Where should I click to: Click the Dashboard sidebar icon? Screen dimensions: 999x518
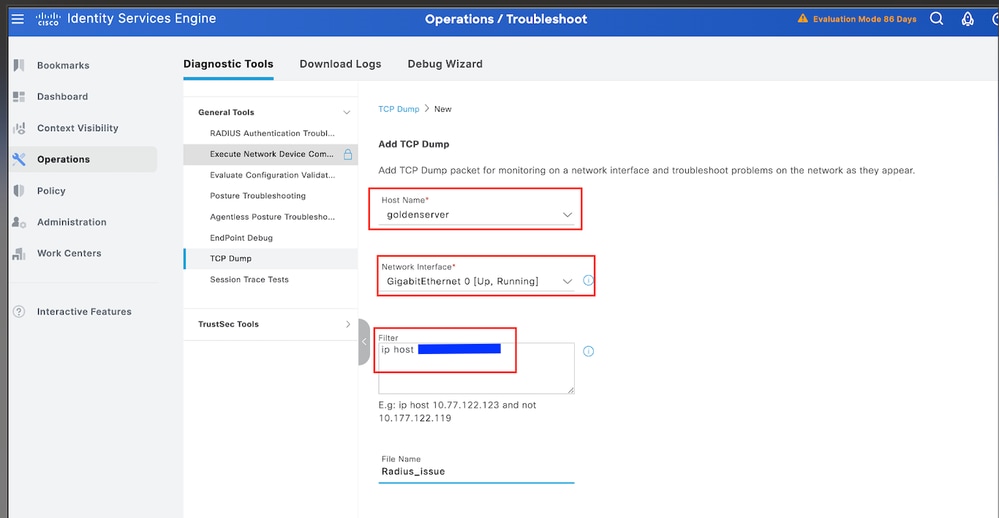tap(19, 96)
